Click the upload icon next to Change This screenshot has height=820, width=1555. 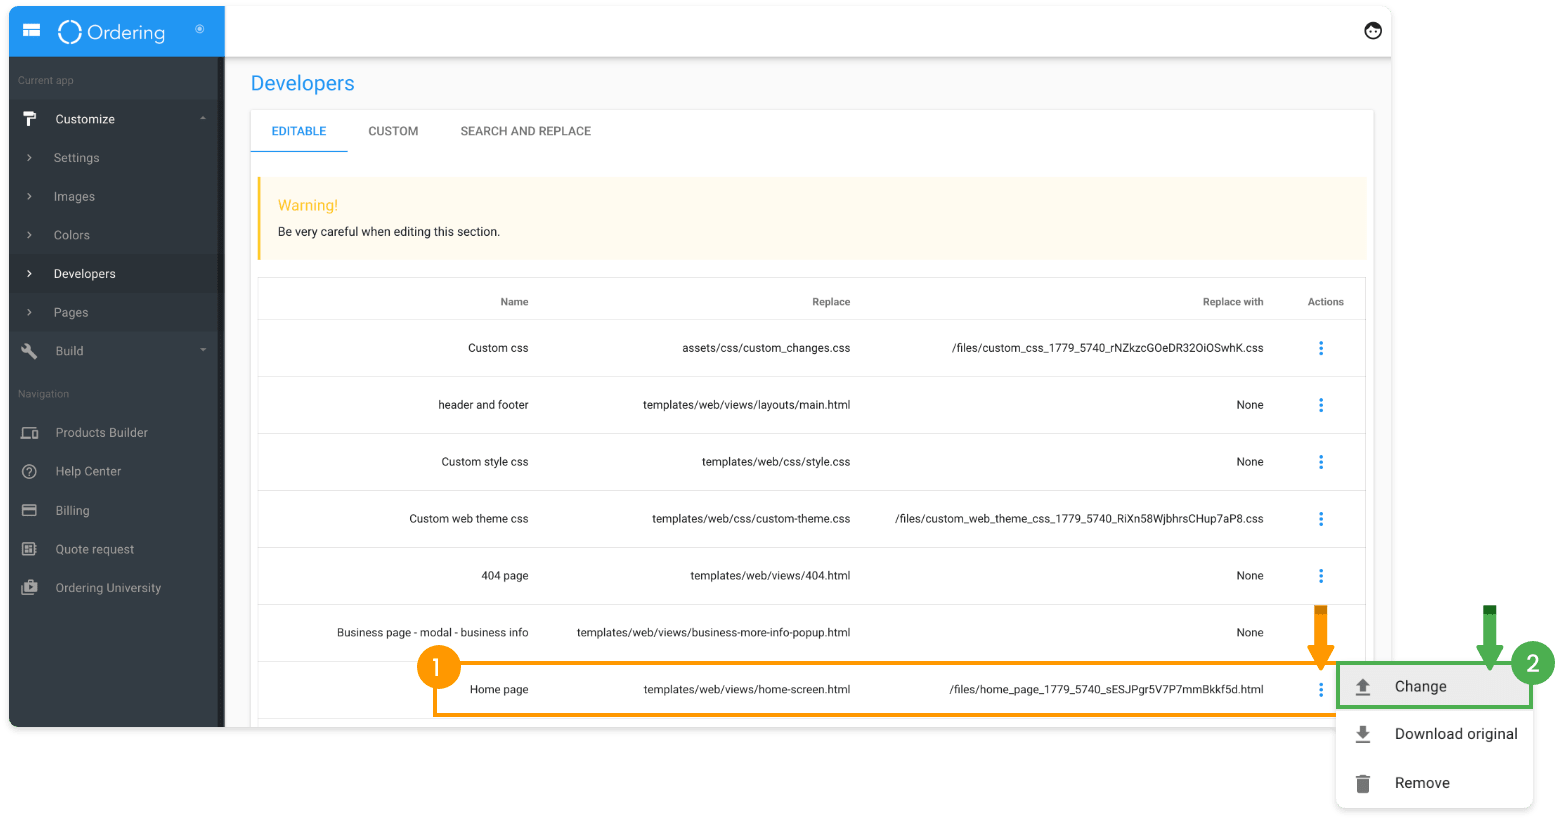coord(1363,687)
